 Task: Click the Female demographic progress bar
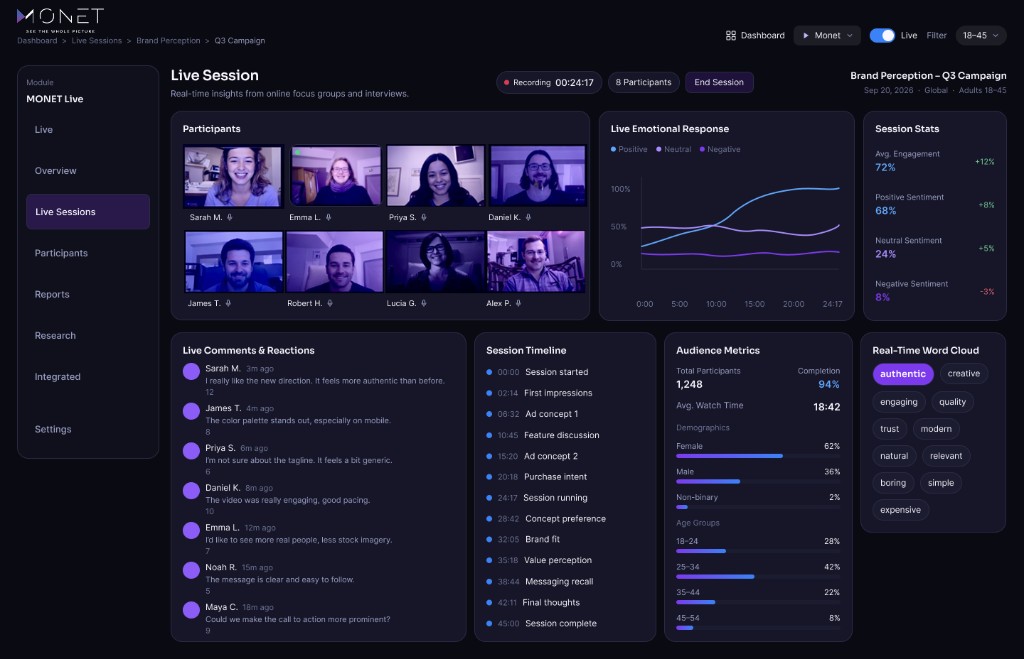click(x=758, y=456)
